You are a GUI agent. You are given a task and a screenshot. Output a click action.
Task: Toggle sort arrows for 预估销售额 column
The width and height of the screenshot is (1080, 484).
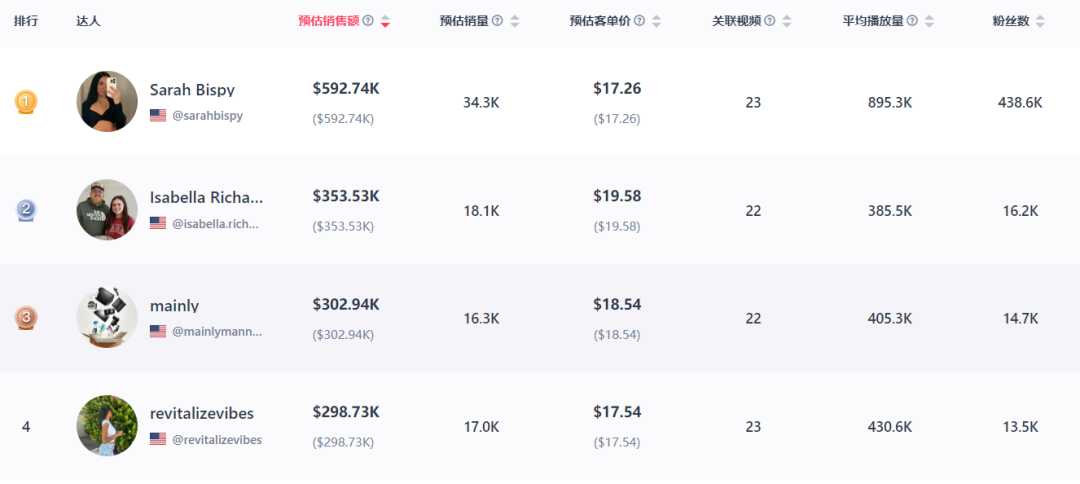(385, 21)
